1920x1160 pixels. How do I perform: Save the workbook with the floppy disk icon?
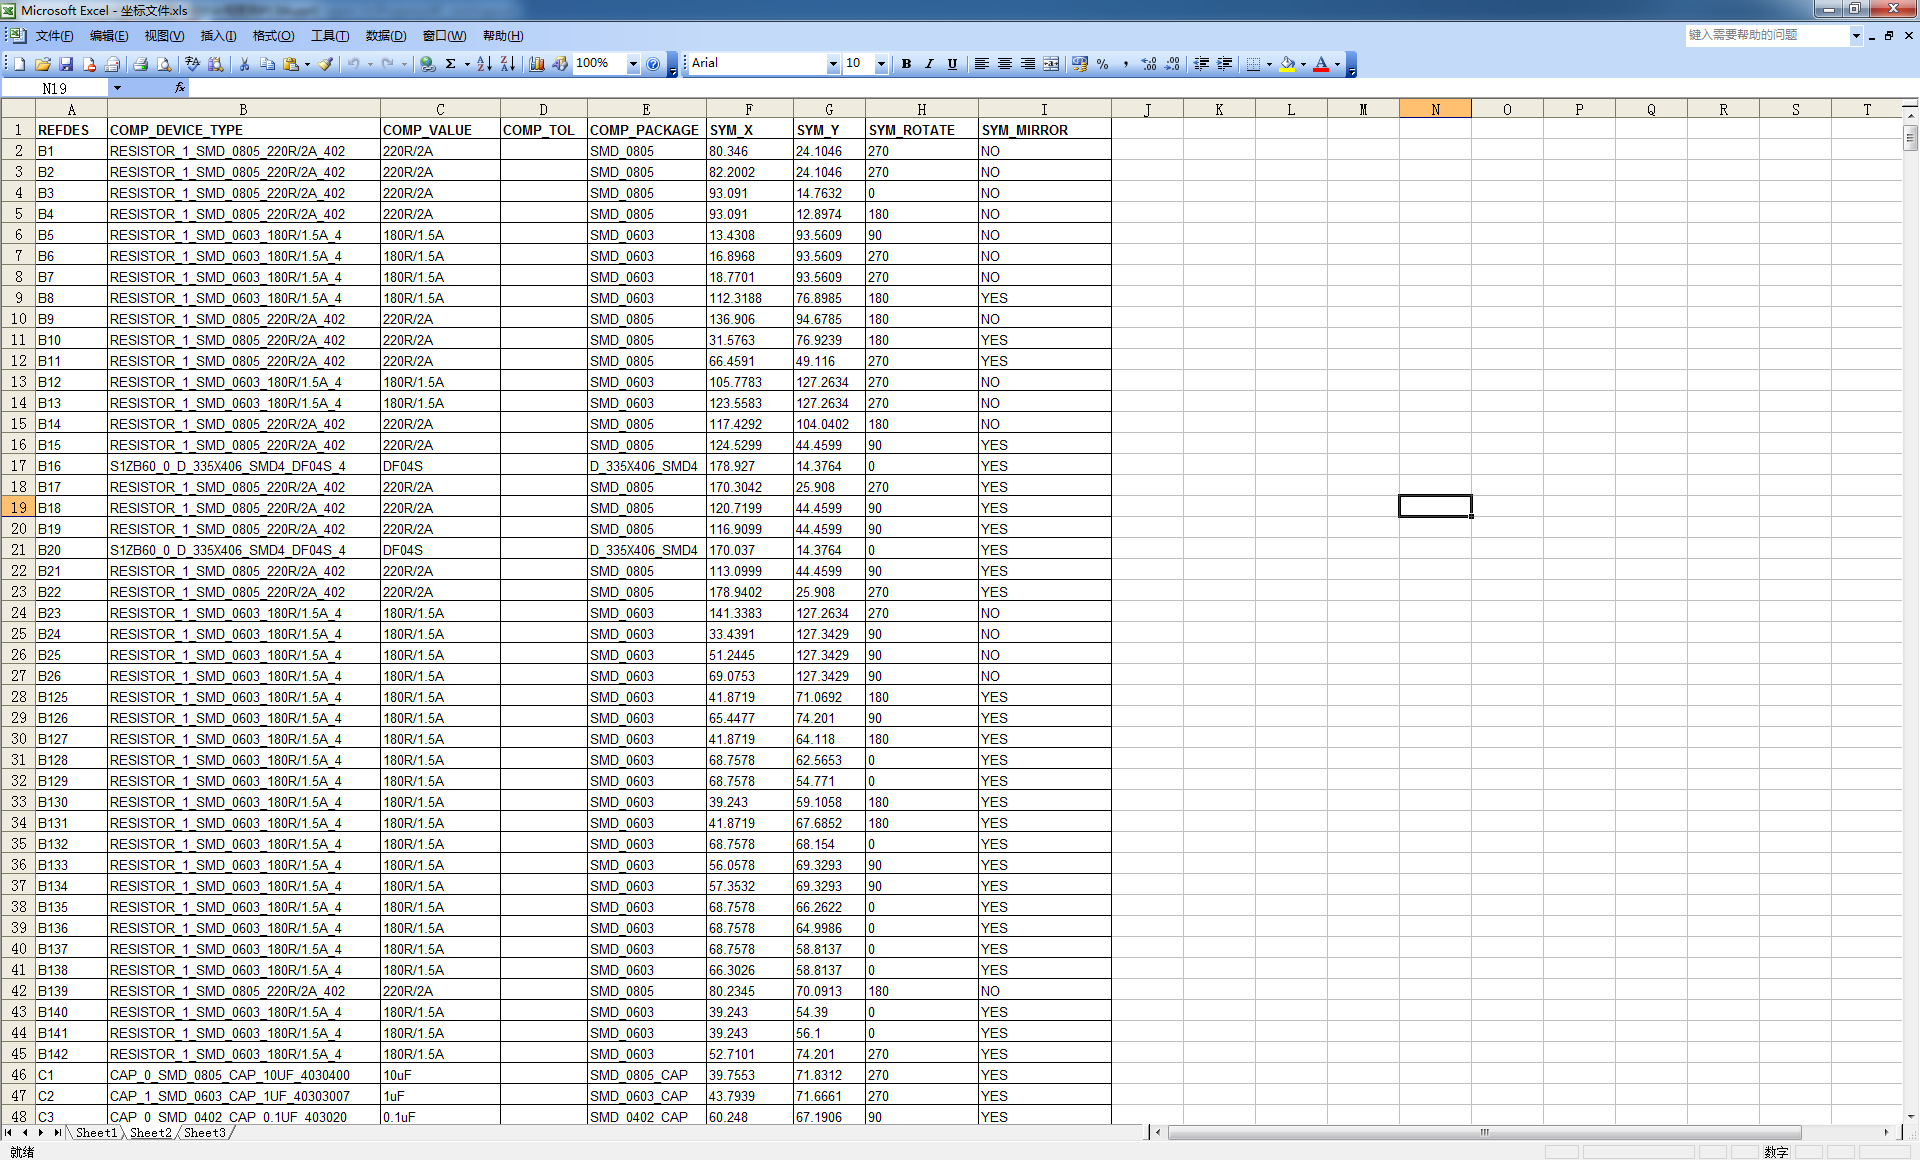pos(66,64)
